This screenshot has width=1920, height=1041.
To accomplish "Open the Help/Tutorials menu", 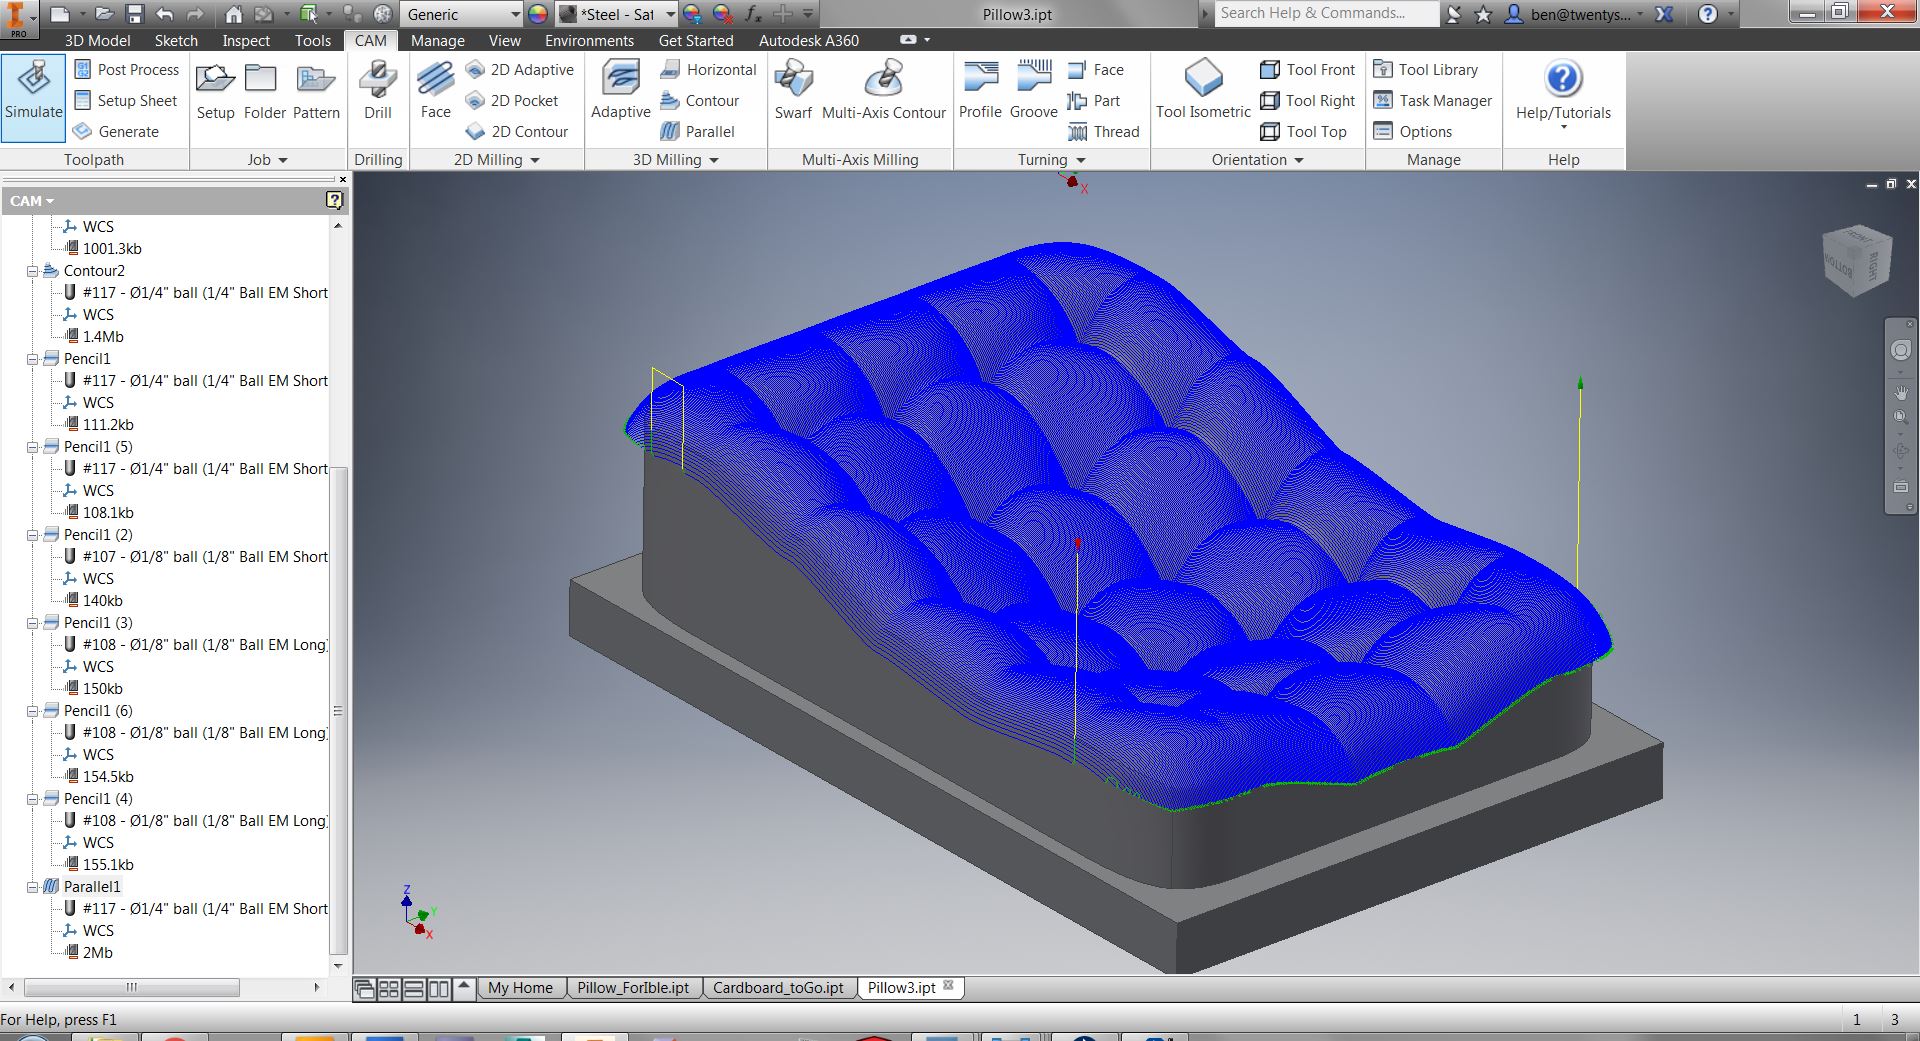I will (1563, 95).
